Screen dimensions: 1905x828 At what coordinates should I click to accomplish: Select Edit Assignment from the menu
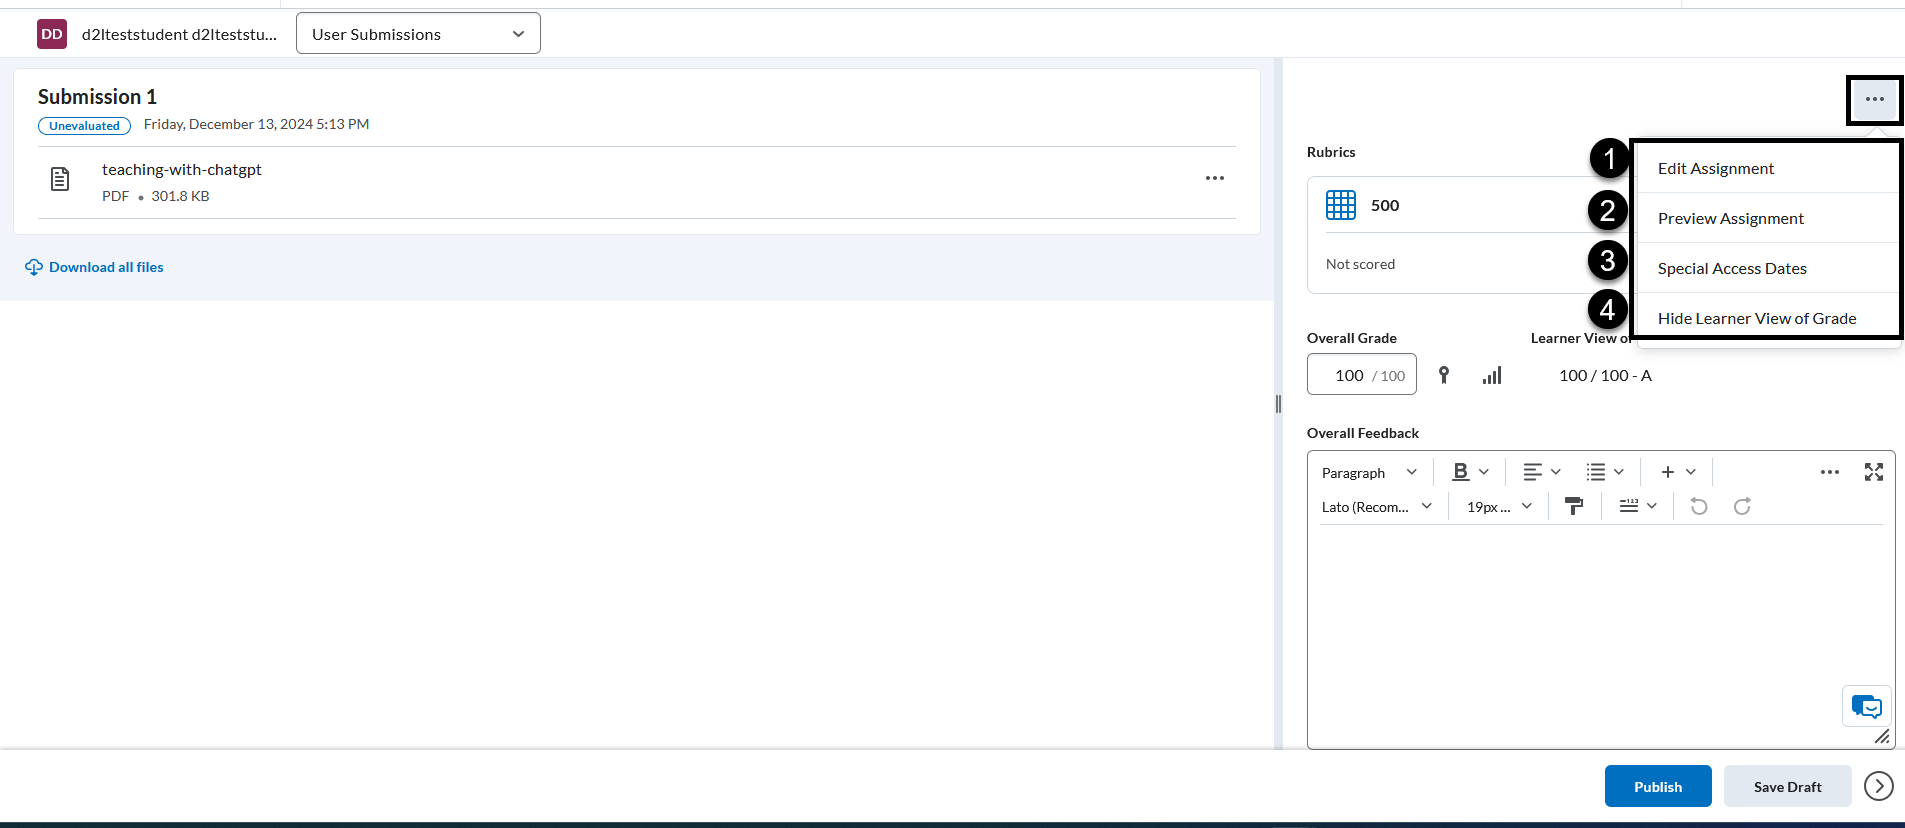(x=1715, y=169)
